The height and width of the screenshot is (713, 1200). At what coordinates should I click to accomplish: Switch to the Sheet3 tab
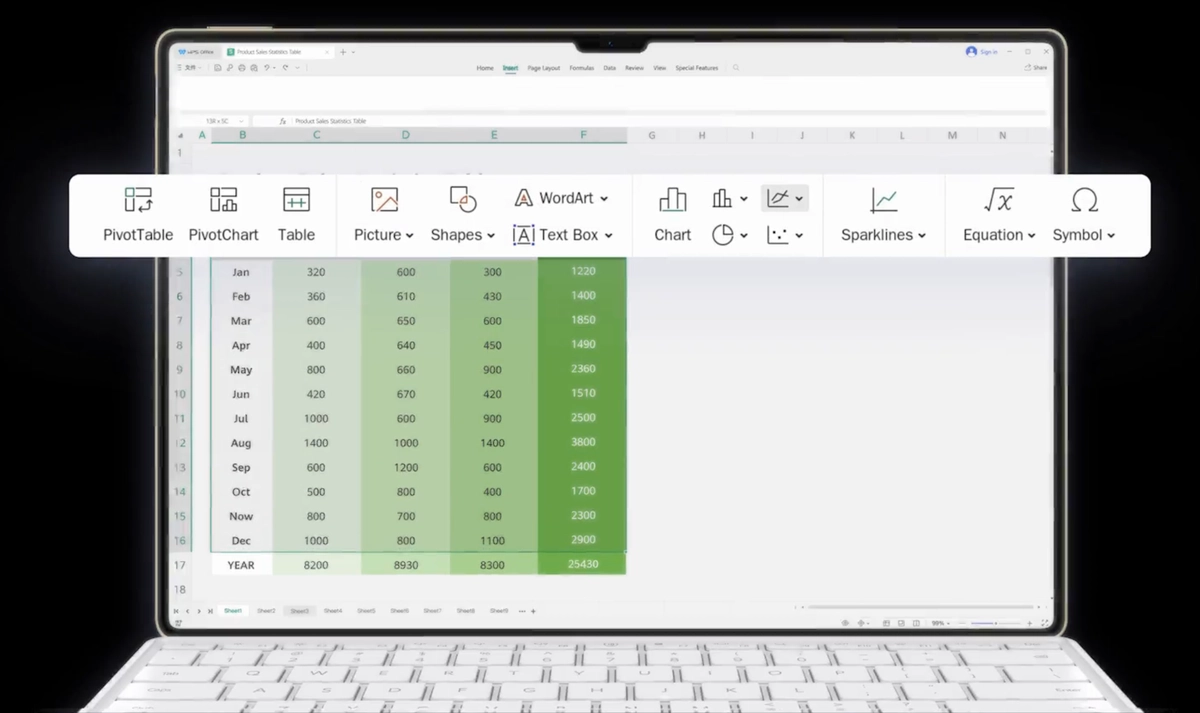pos(299,610)
